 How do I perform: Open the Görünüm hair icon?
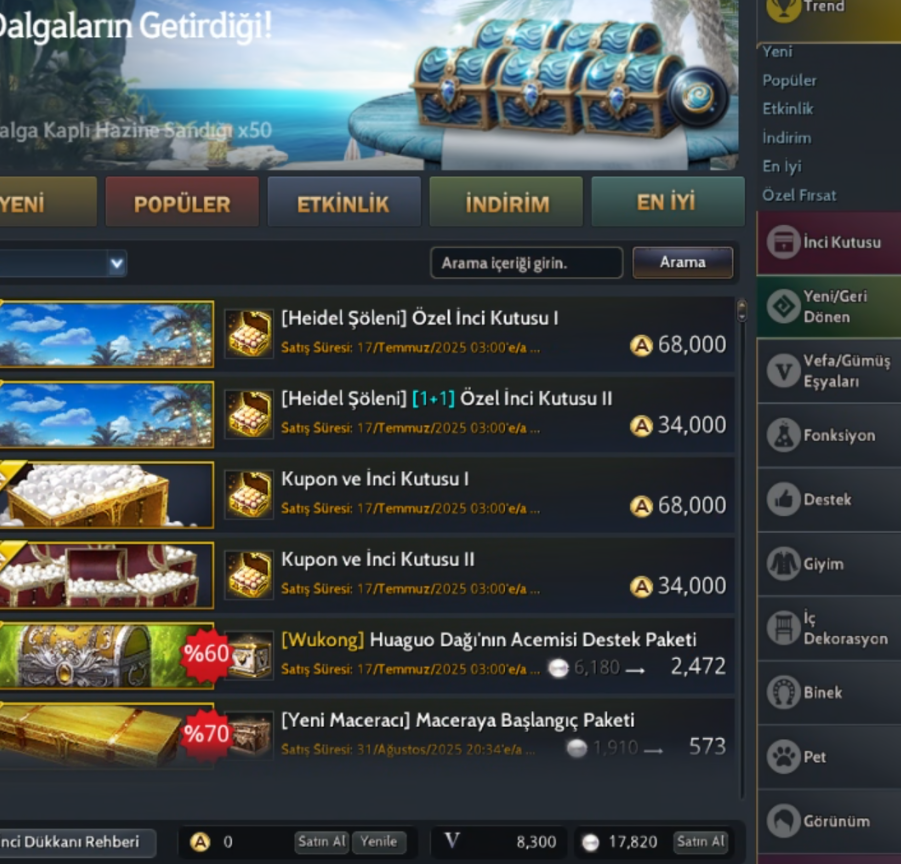[783, 821]
